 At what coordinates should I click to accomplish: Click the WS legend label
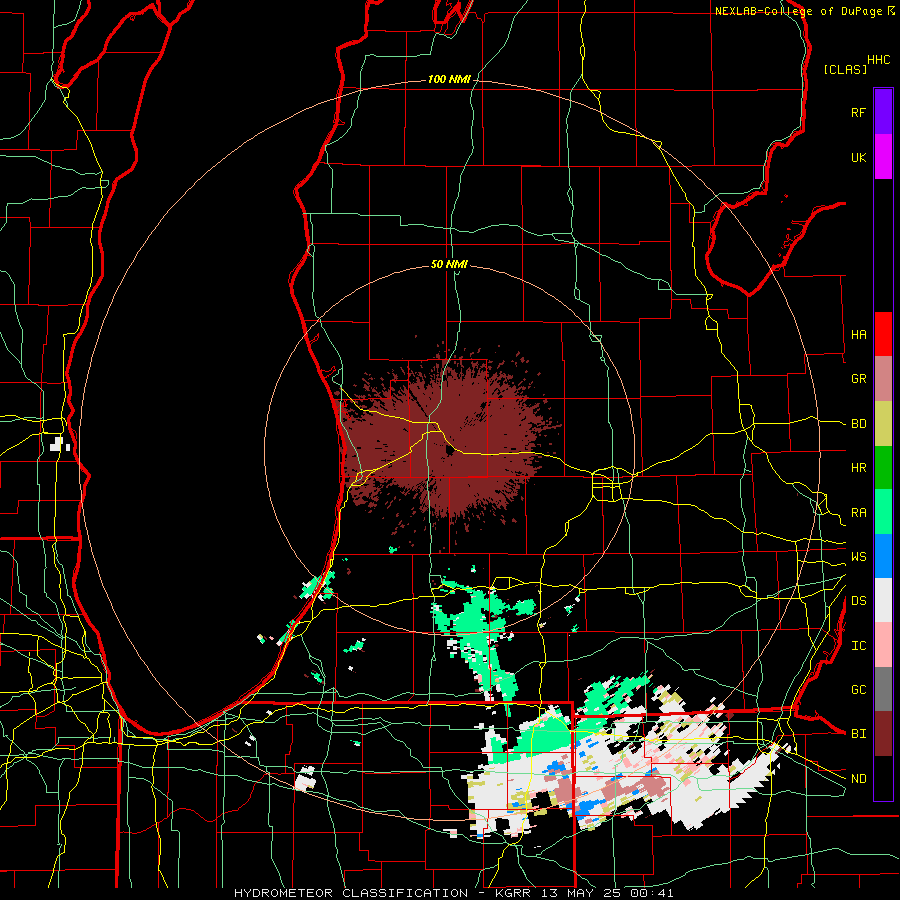click(x=859, y=556)
